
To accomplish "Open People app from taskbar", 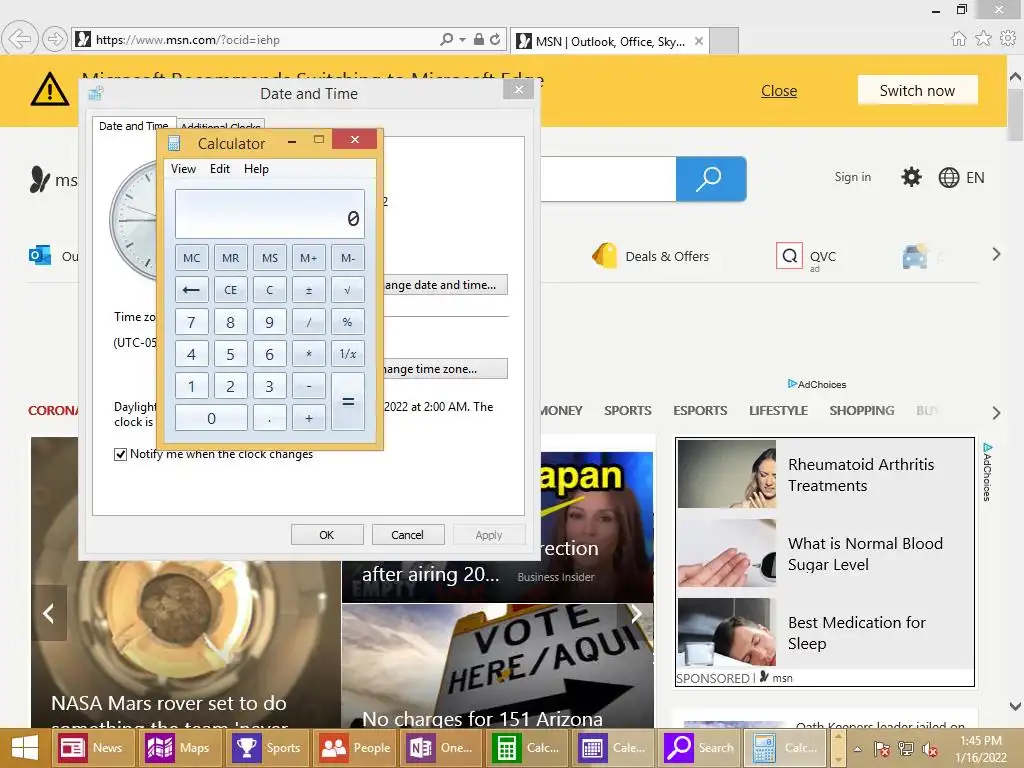I will click(353, 748).
